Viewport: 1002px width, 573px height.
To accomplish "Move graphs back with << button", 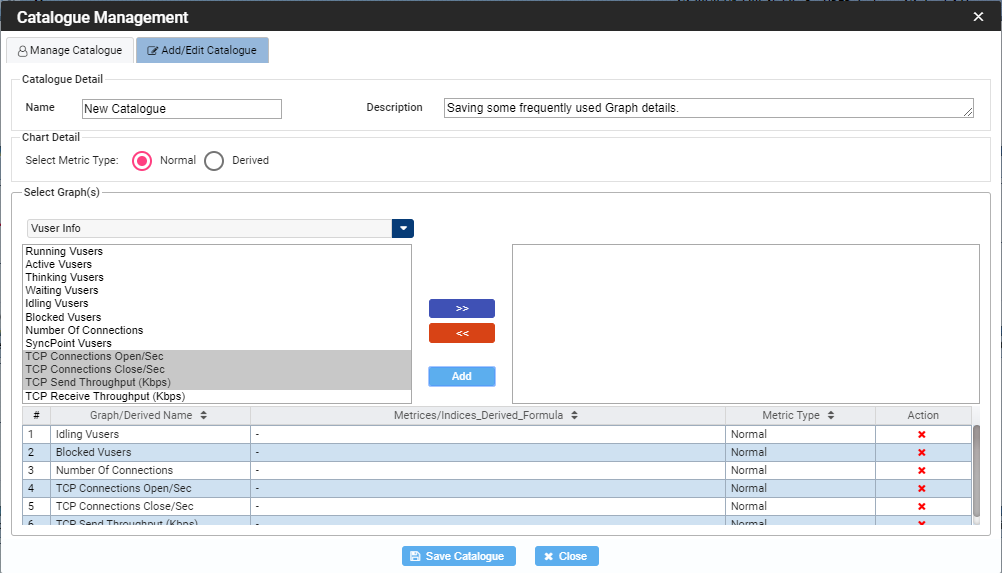I will [x=461, y=333].
